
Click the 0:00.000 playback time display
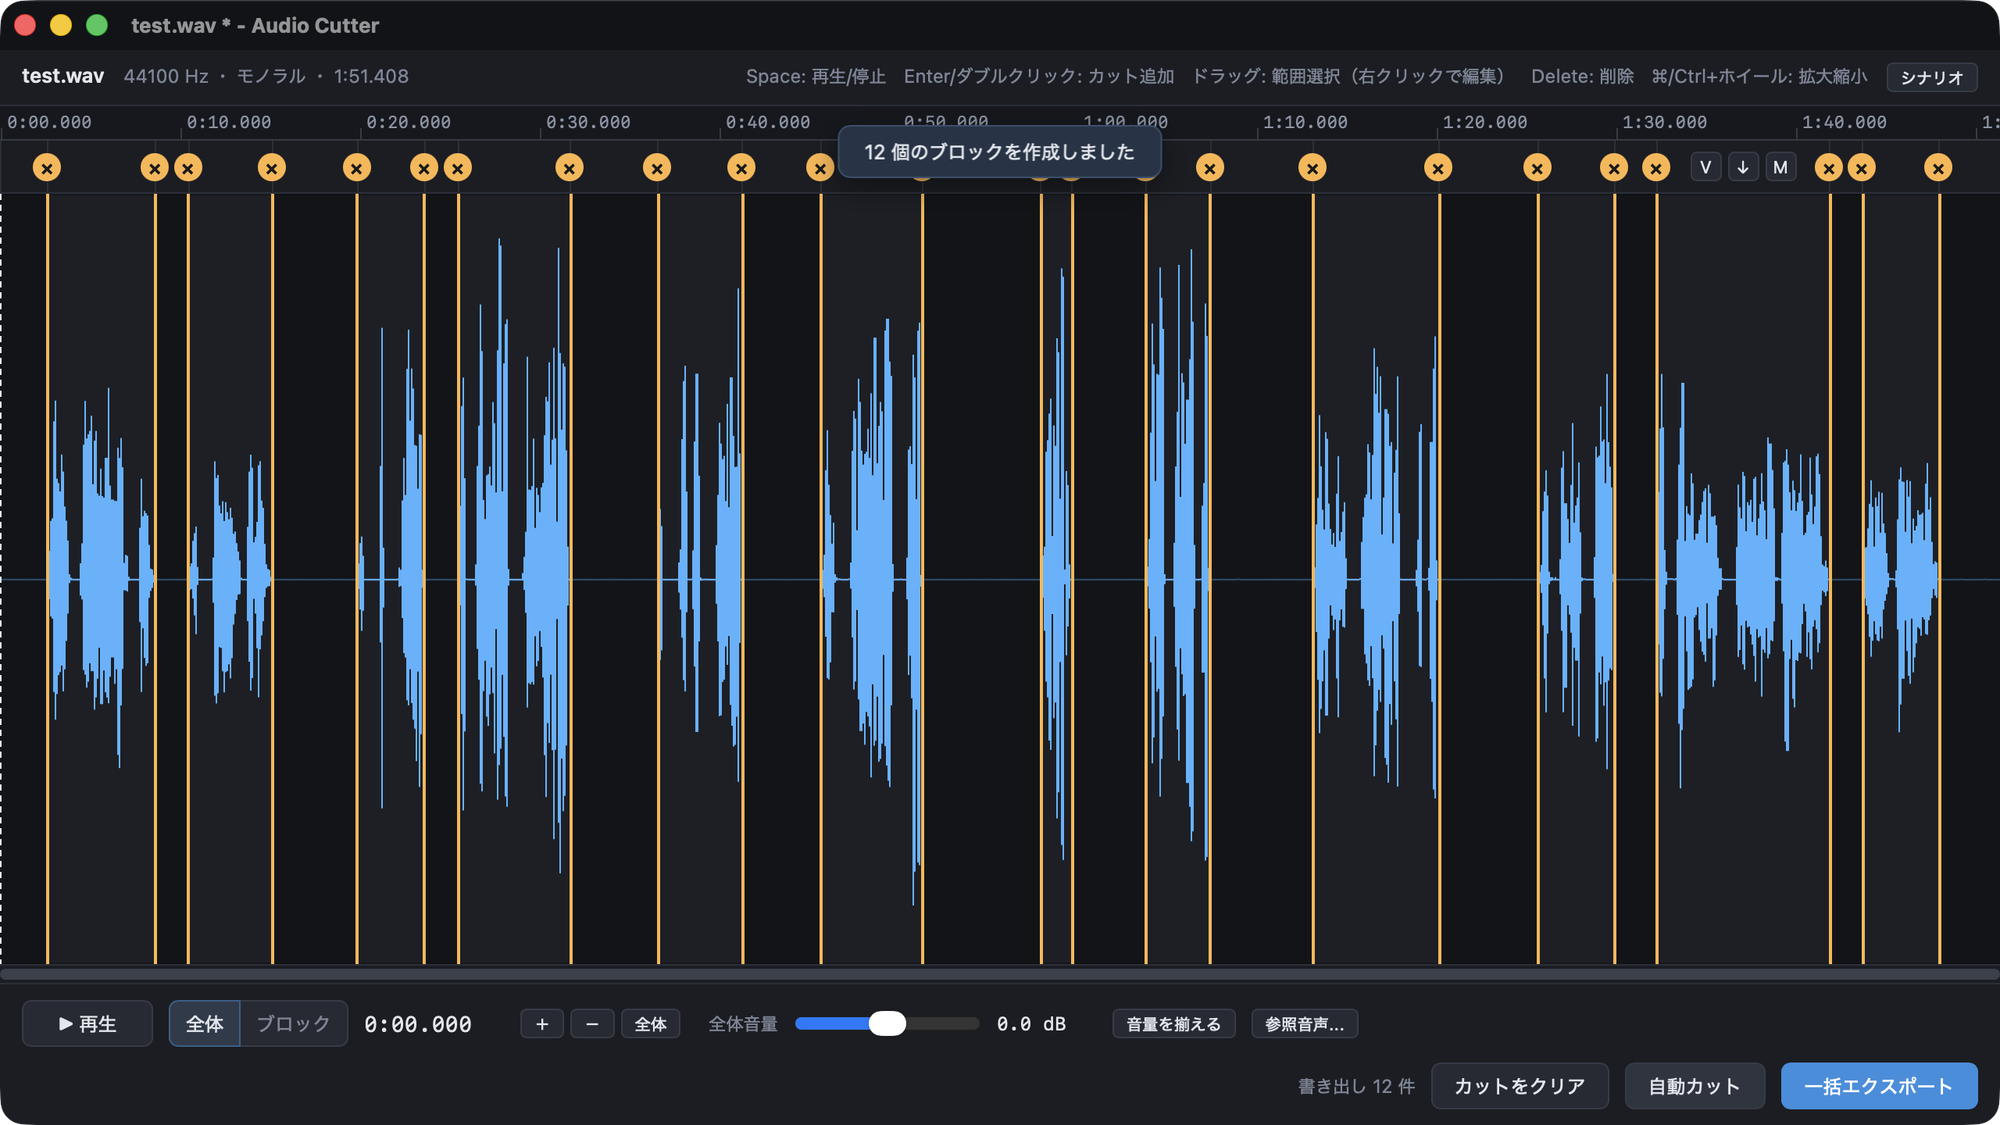click(418, 1024)
